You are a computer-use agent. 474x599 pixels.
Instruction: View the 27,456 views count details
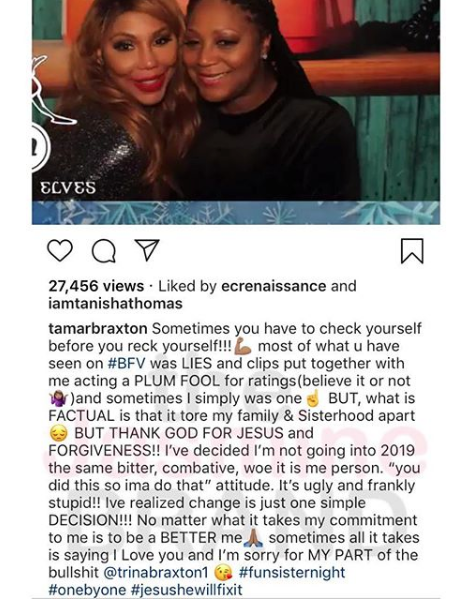click(x=96, y=286)
